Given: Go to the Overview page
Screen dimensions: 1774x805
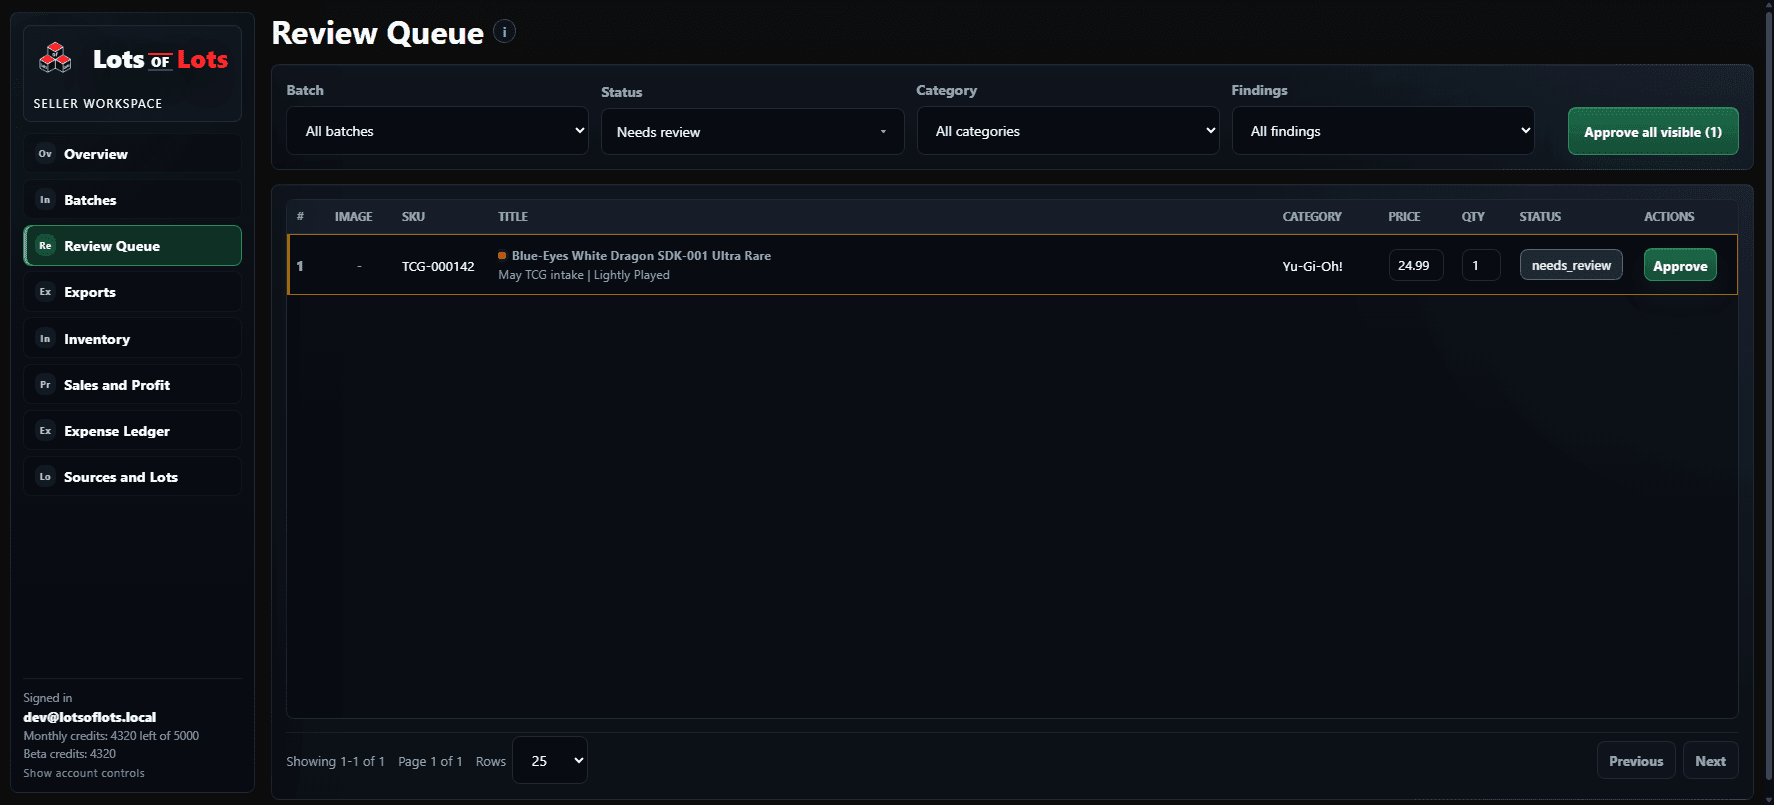Looking at the screenshot, I should point(132,154).
